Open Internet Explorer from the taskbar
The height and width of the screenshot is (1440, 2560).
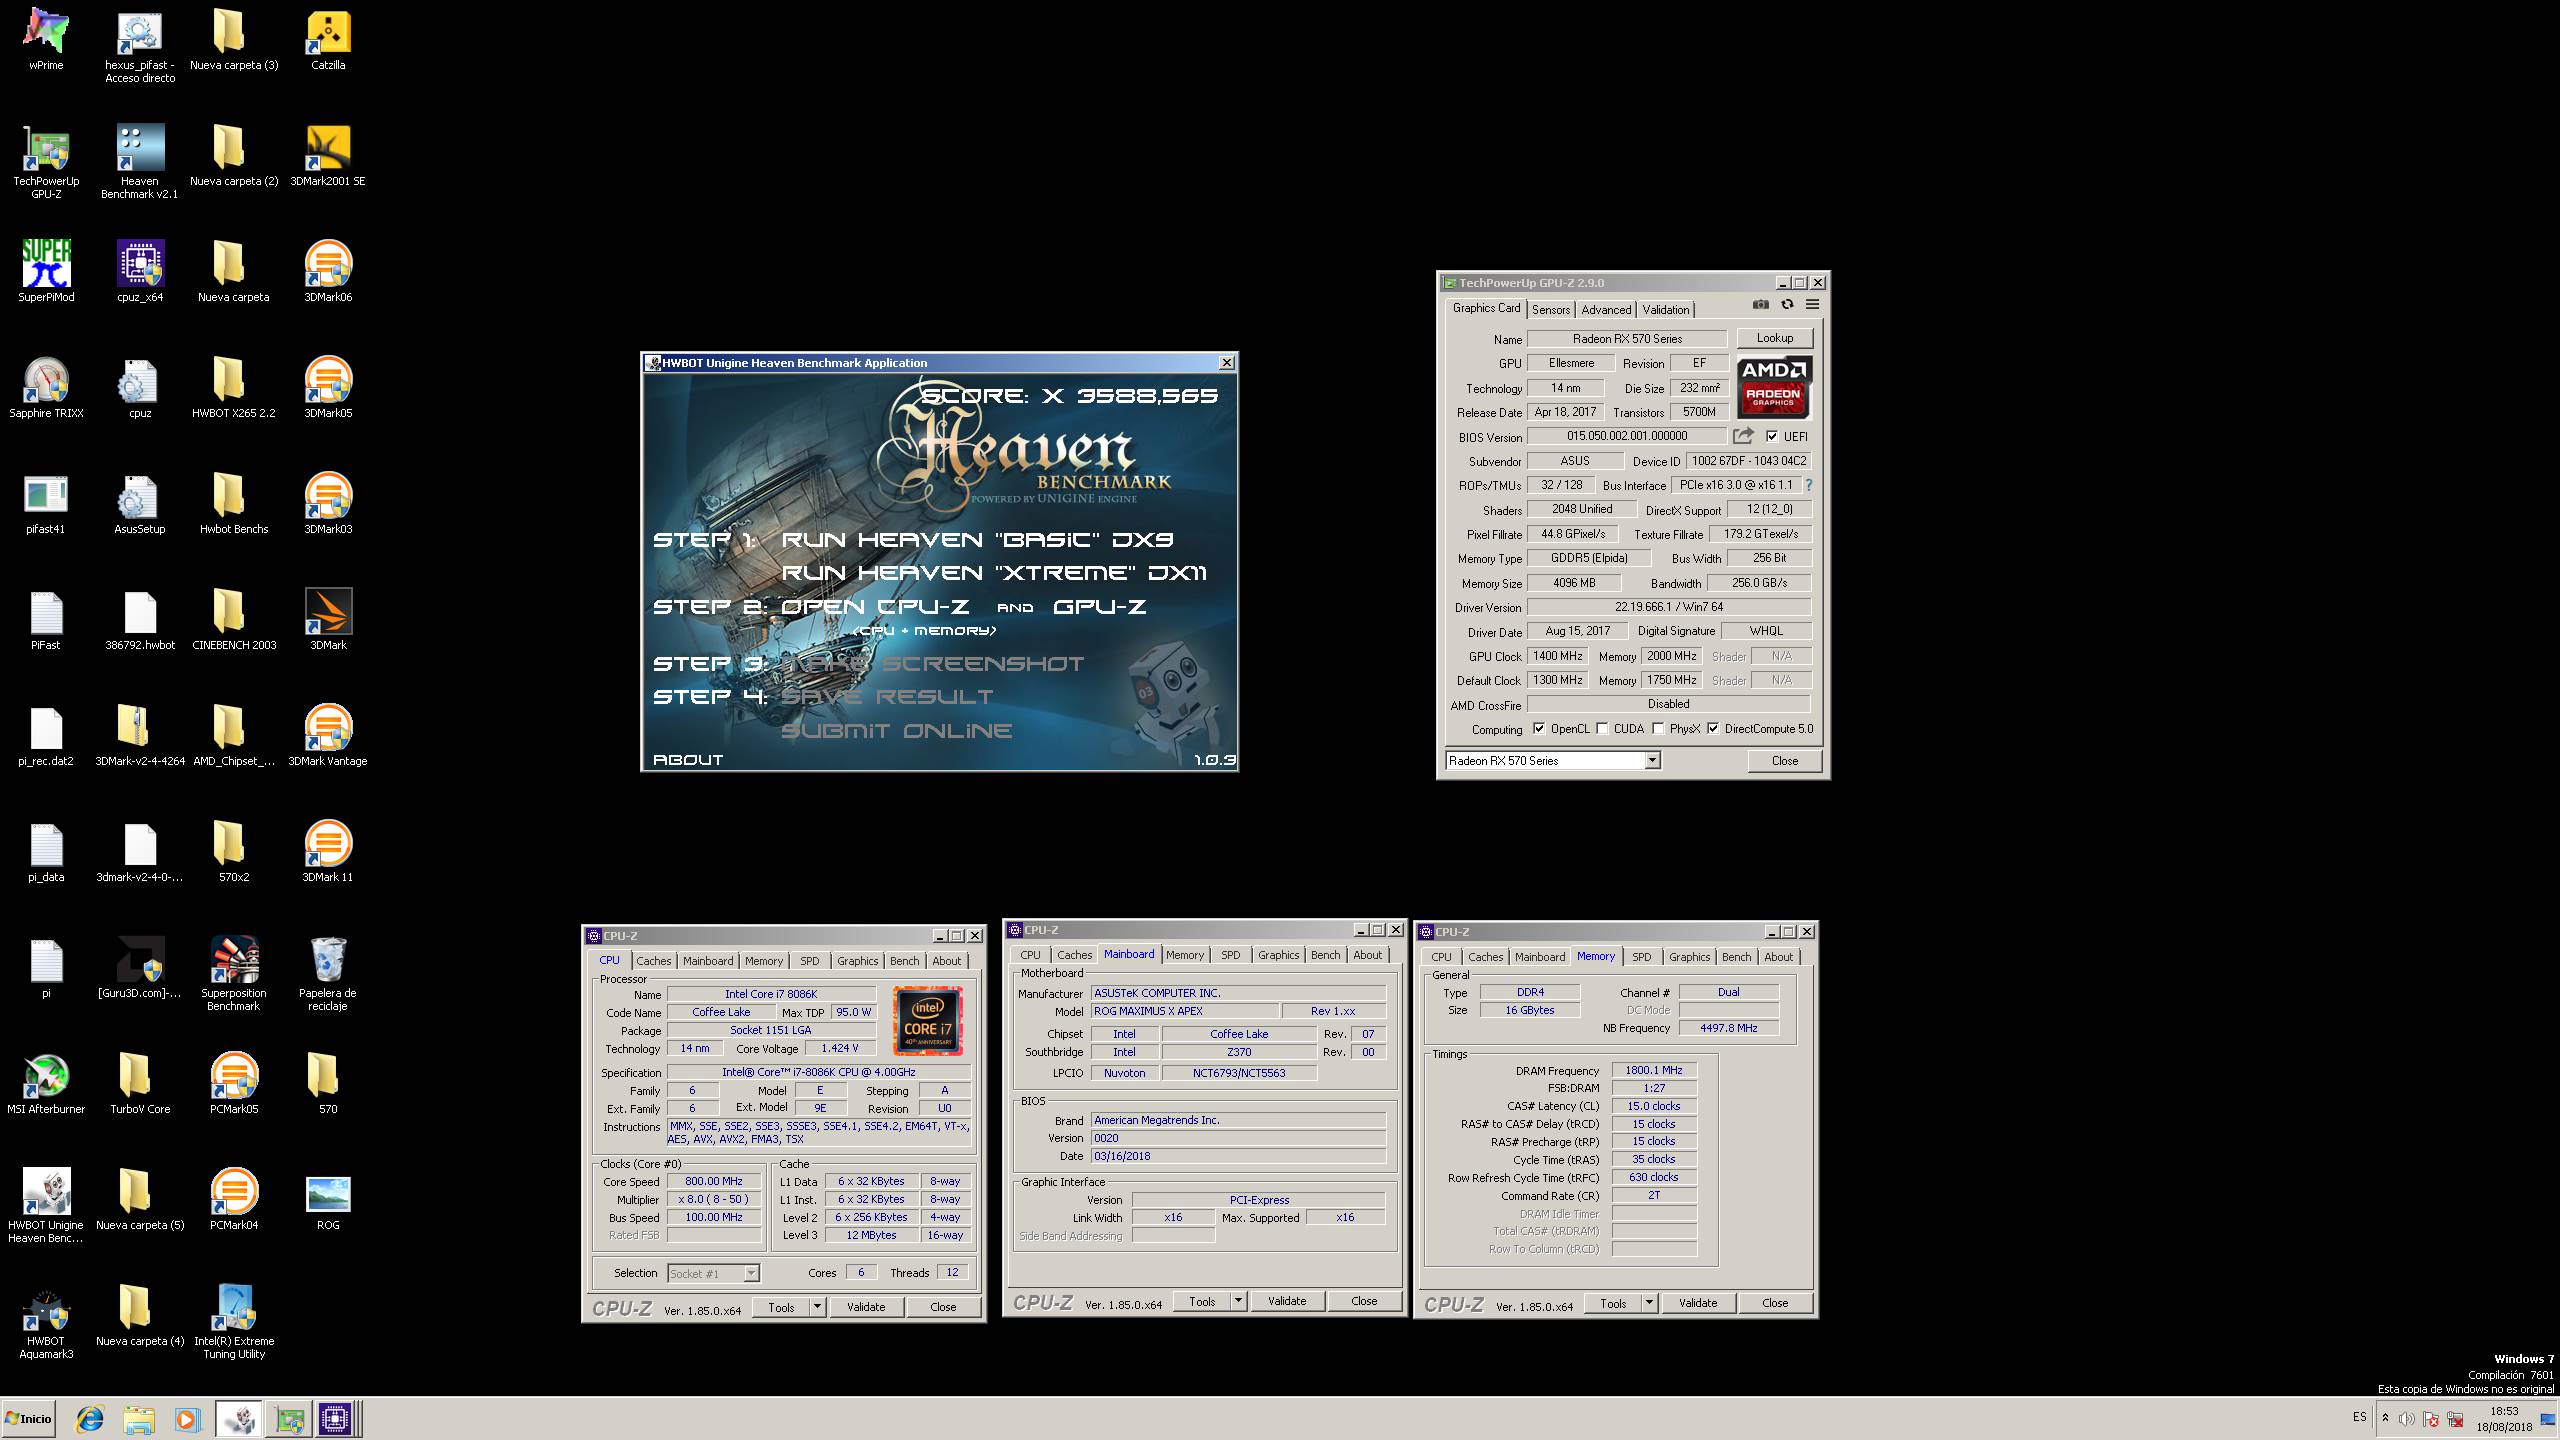(x=90, y=1419)
